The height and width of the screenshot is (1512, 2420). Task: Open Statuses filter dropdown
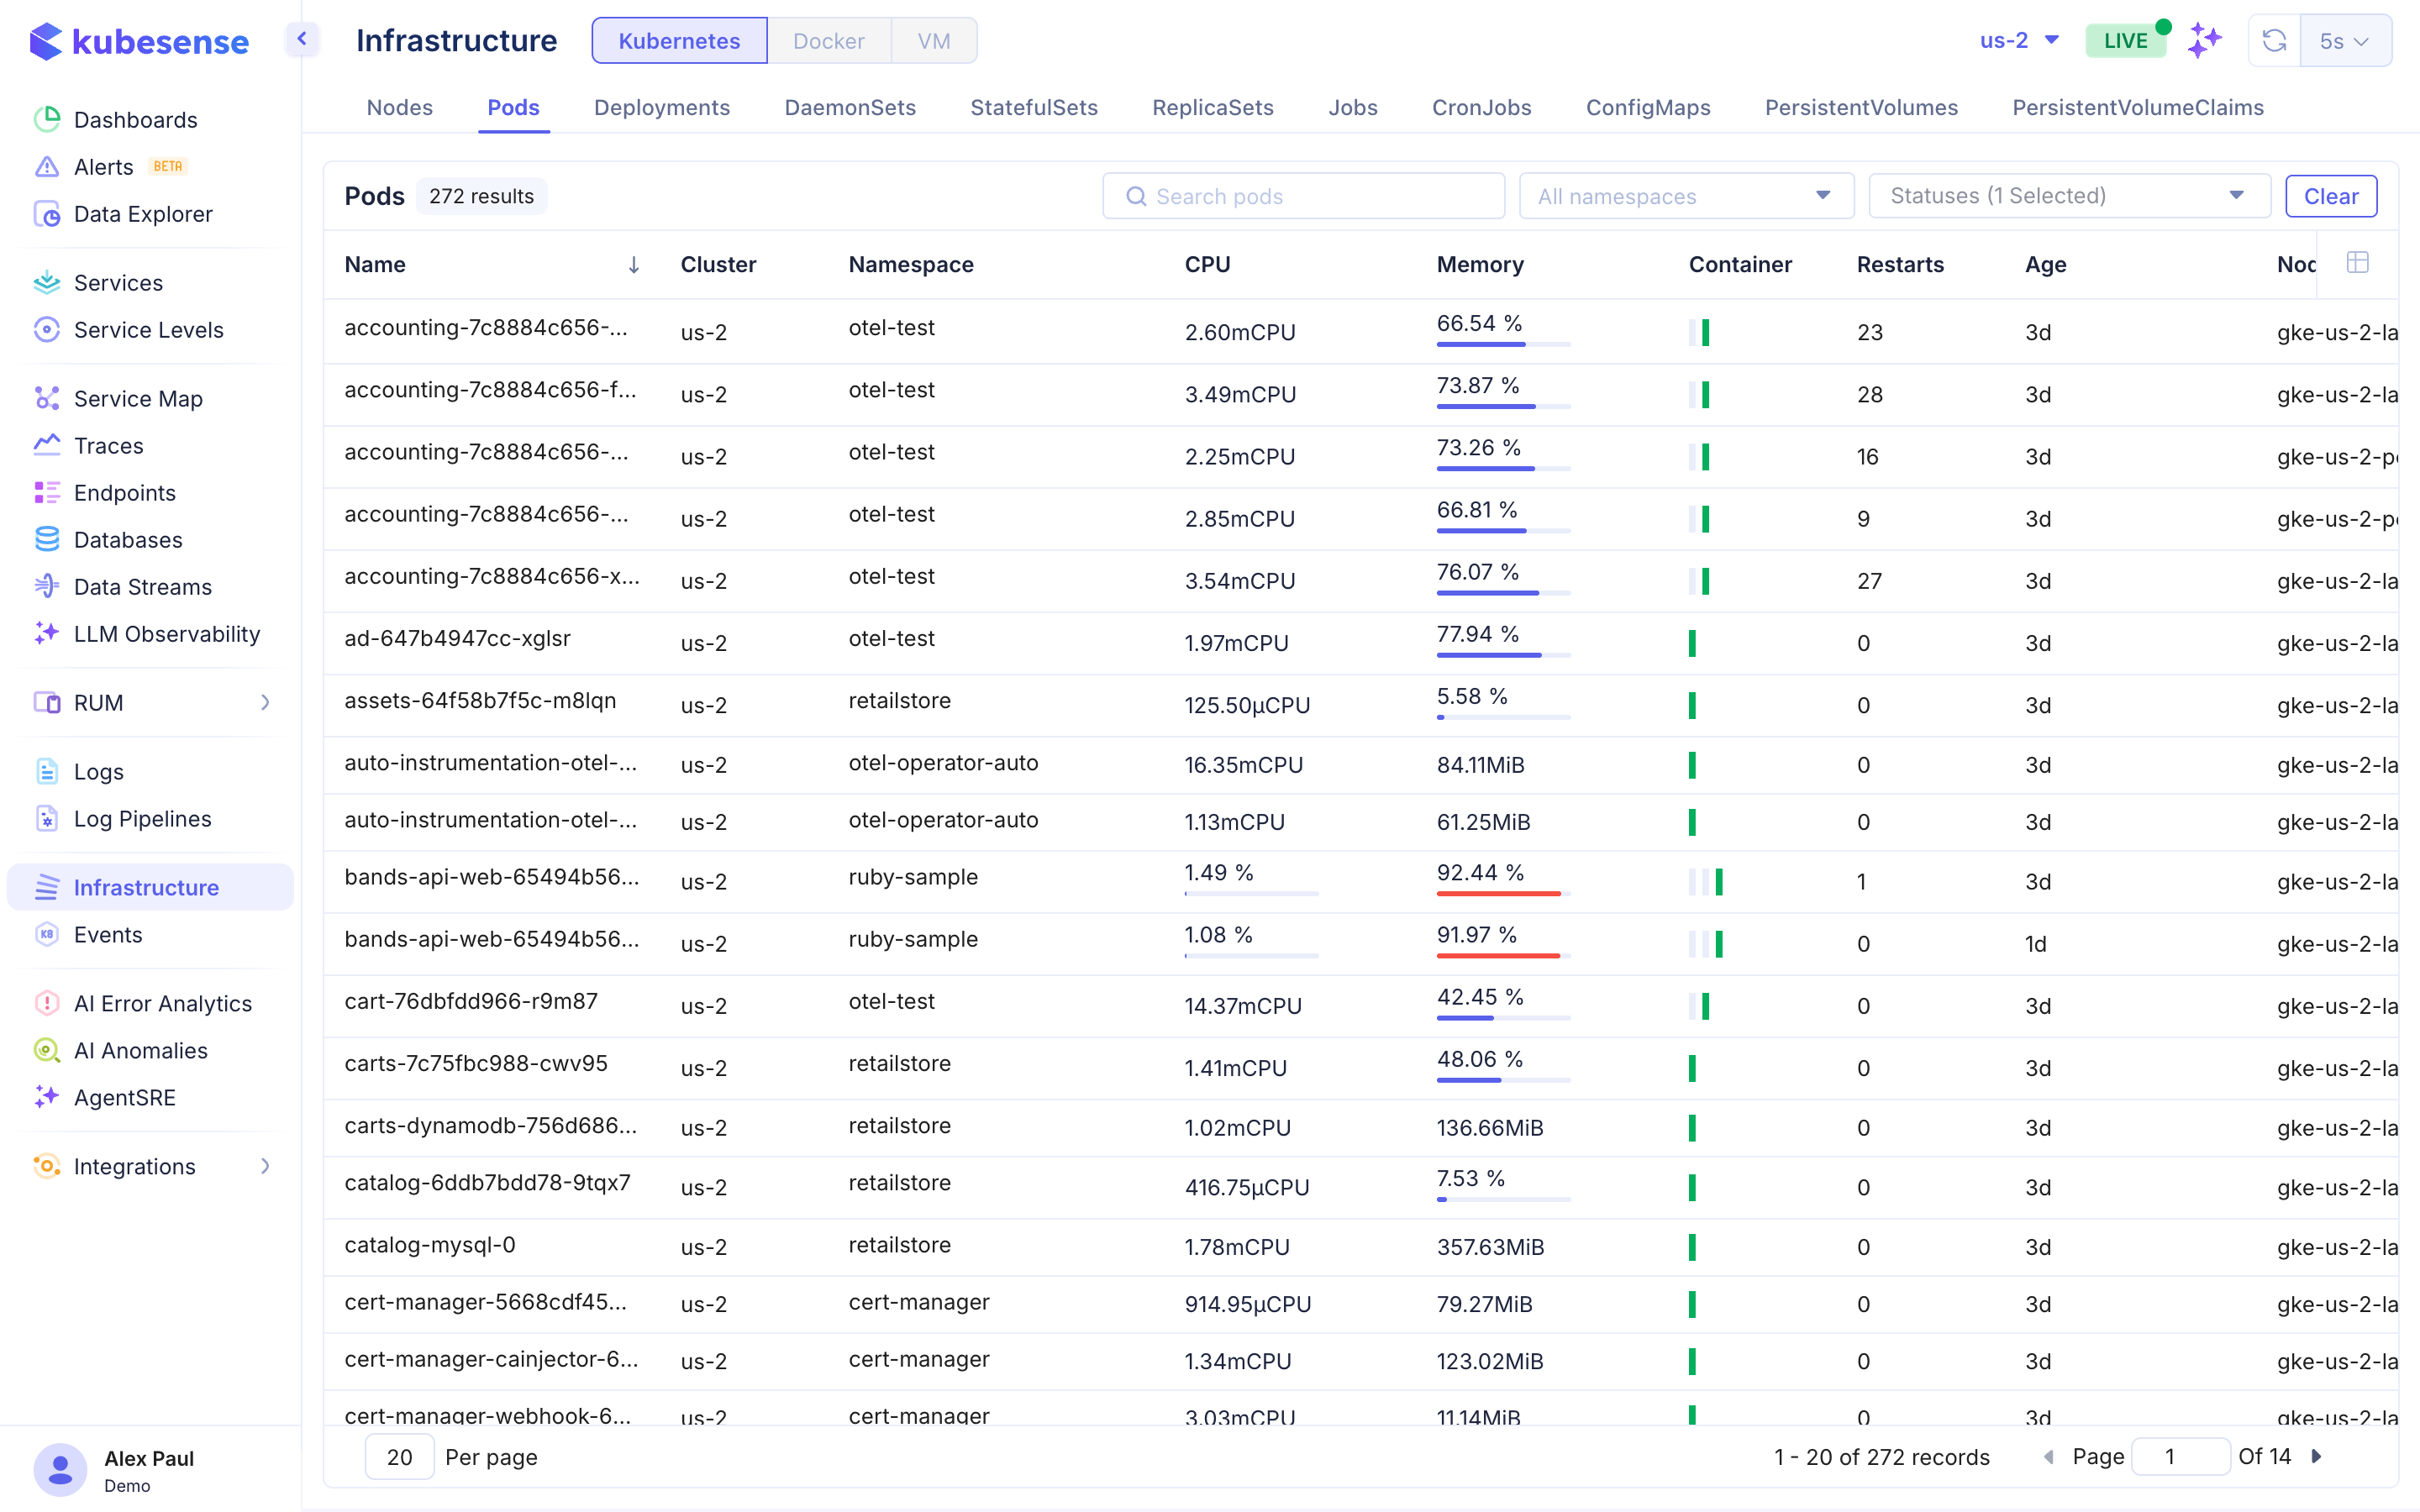click(x=2068, y=196)
